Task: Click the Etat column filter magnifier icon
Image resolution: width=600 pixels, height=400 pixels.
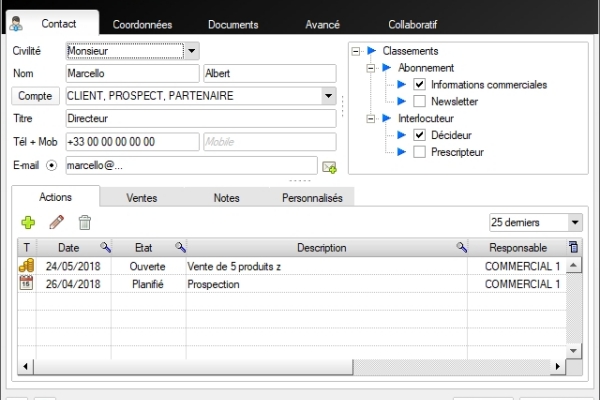Action: click(x=180, y=247)
